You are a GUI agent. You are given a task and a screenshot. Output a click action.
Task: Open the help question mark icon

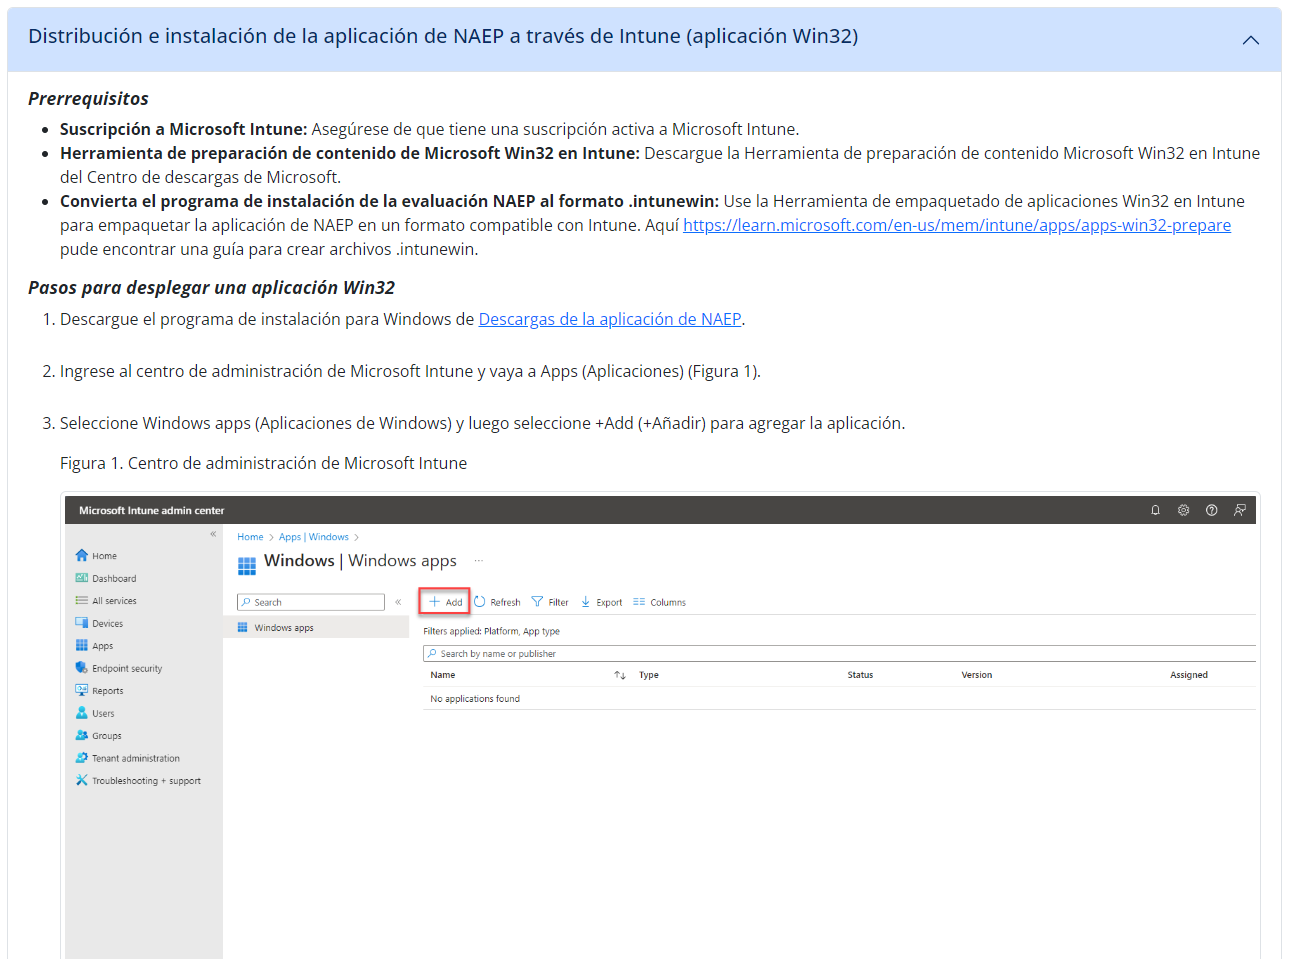1211,510
